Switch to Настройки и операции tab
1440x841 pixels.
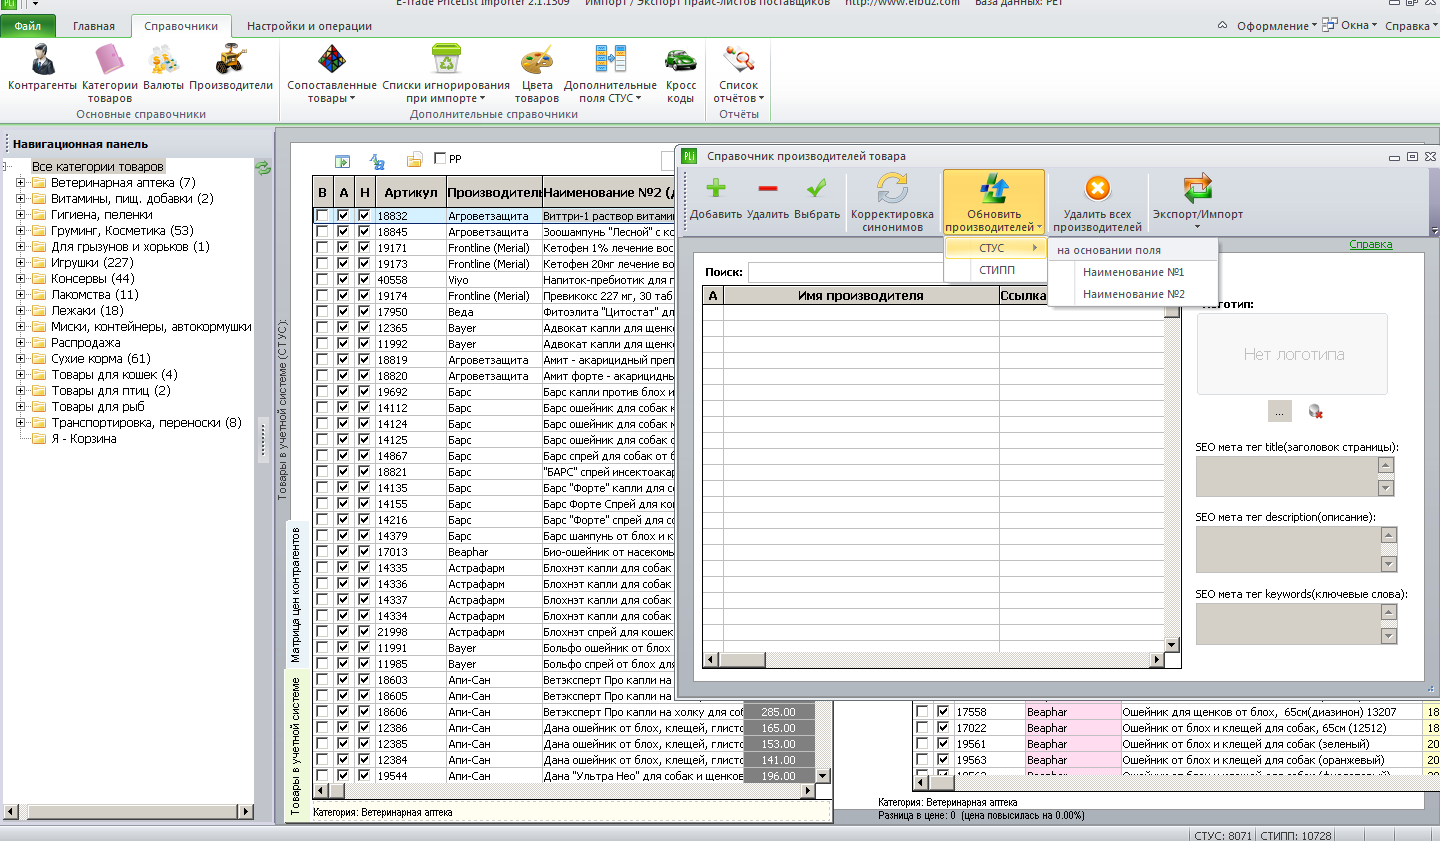(x=309, y=26)
